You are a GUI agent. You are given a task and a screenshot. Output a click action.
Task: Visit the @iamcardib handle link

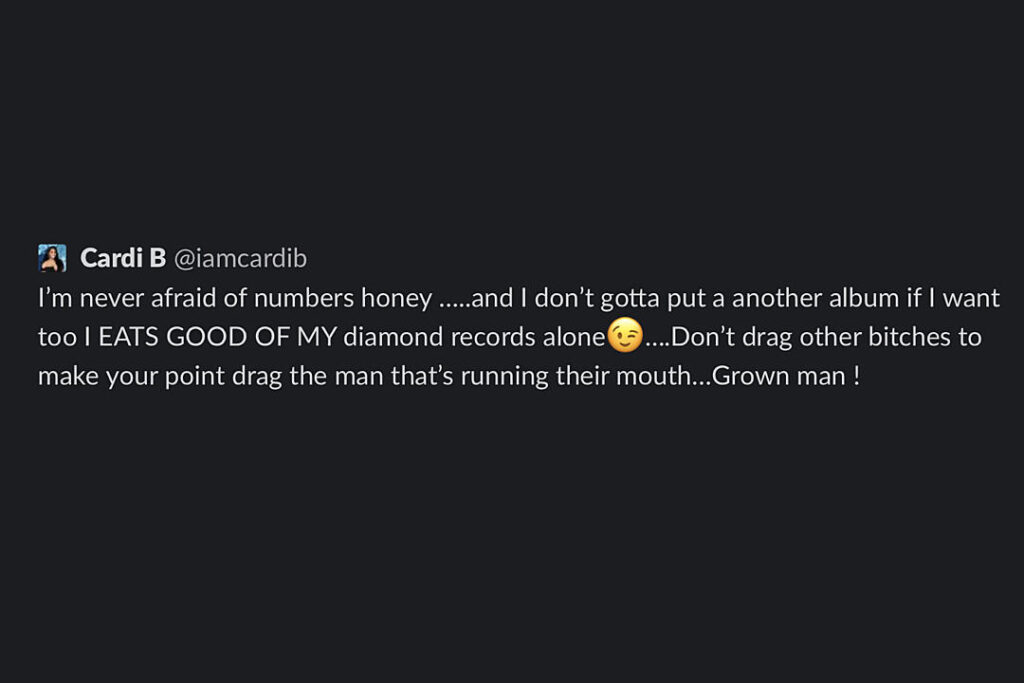pyautogui.click(x=240, y=259)
